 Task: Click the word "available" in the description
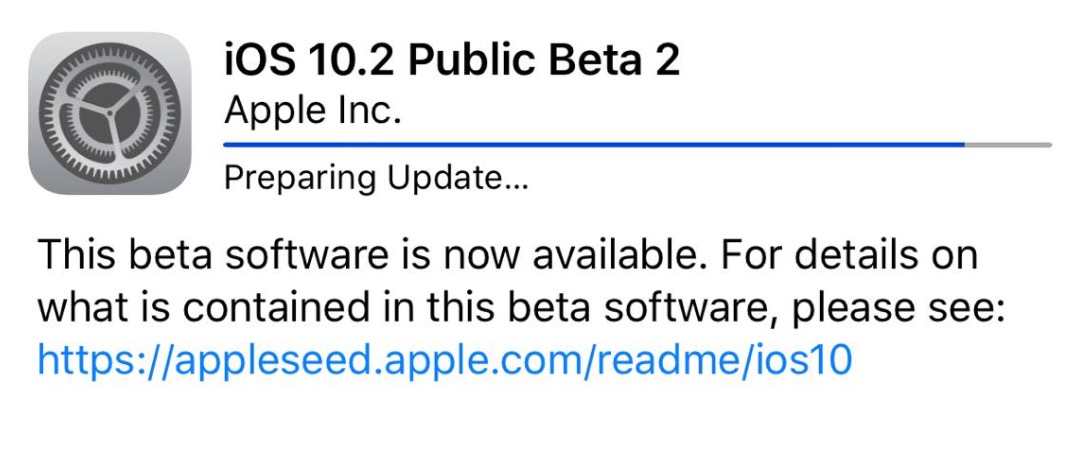pyautogui.click(x=622, y=256)
